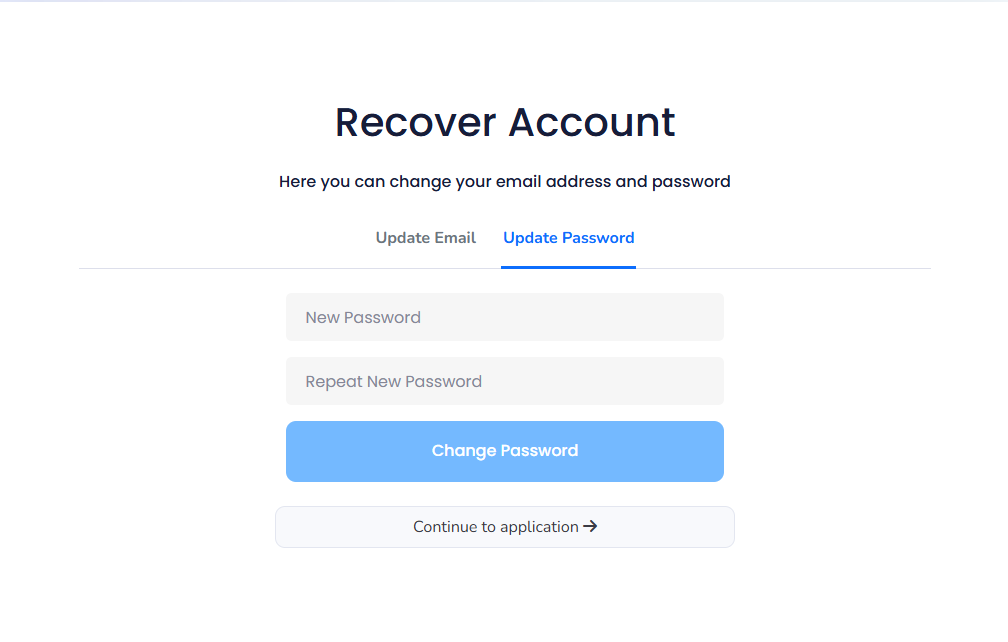Click the Continue to application button

click(x=505, y=527)
